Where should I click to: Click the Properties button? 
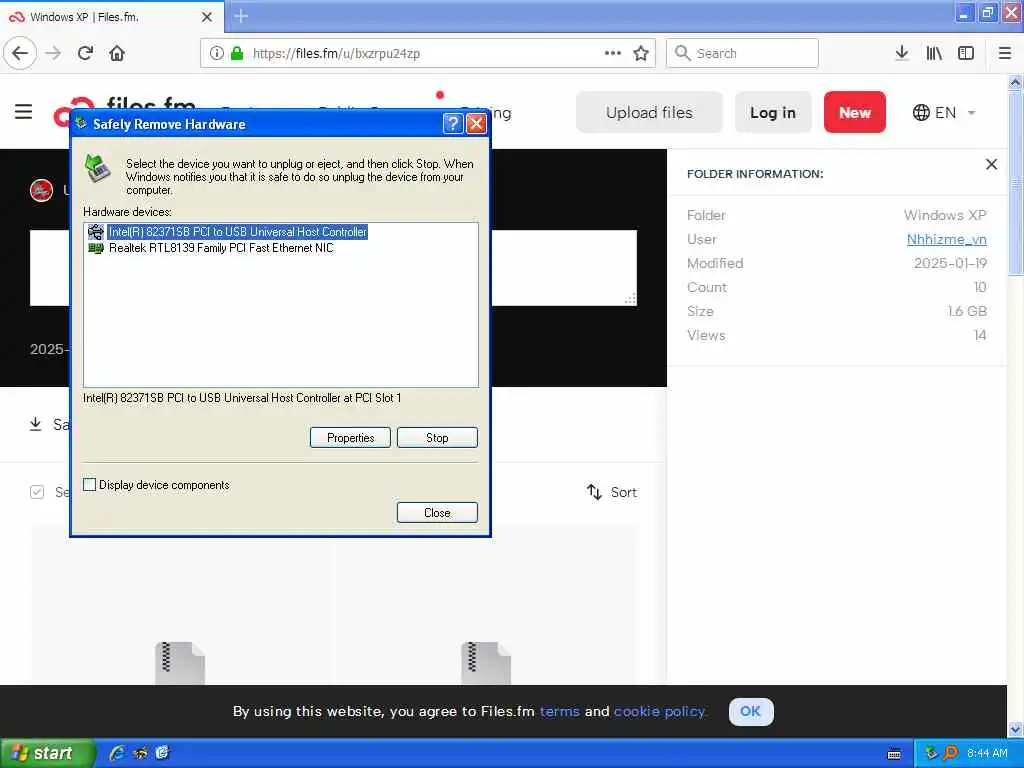click(350, 438)
